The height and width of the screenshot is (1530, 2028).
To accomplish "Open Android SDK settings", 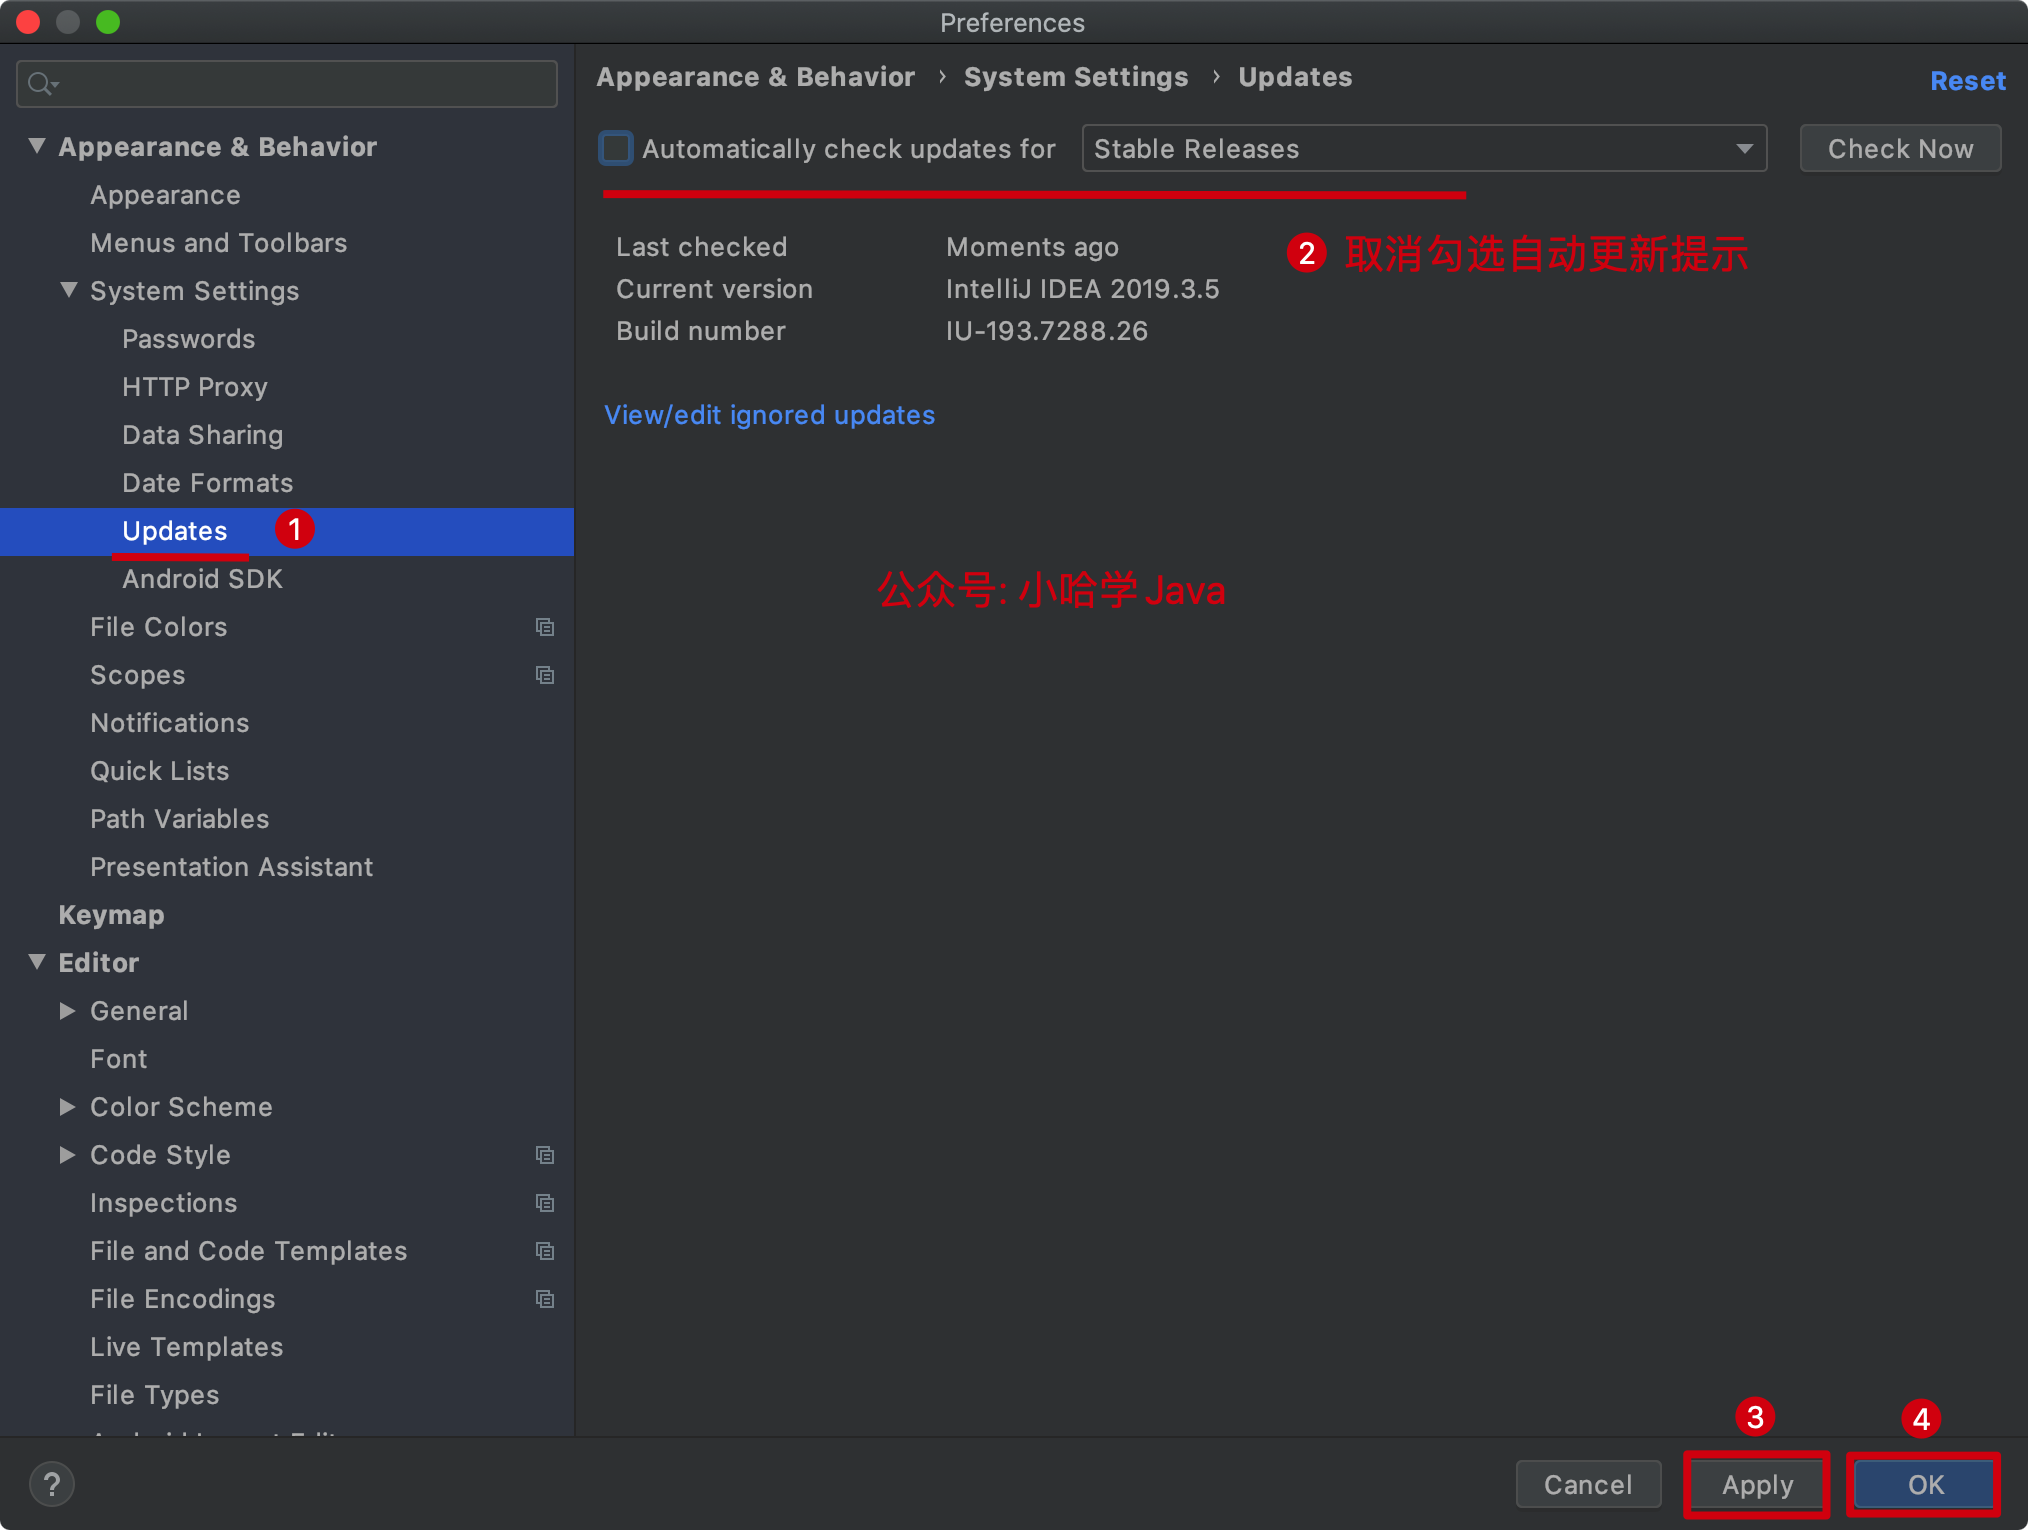I will pyautogui.click(x=203, y=579).
